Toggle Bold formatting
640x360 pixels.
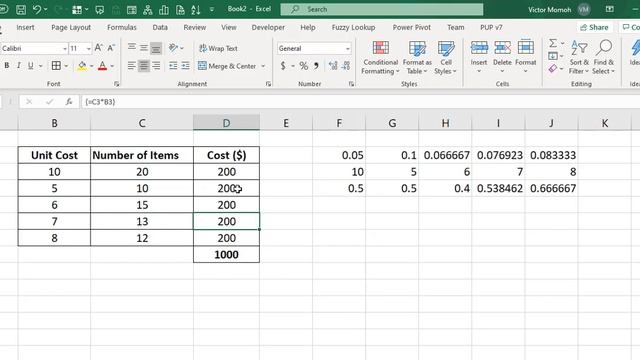click(x=7, y=65)
